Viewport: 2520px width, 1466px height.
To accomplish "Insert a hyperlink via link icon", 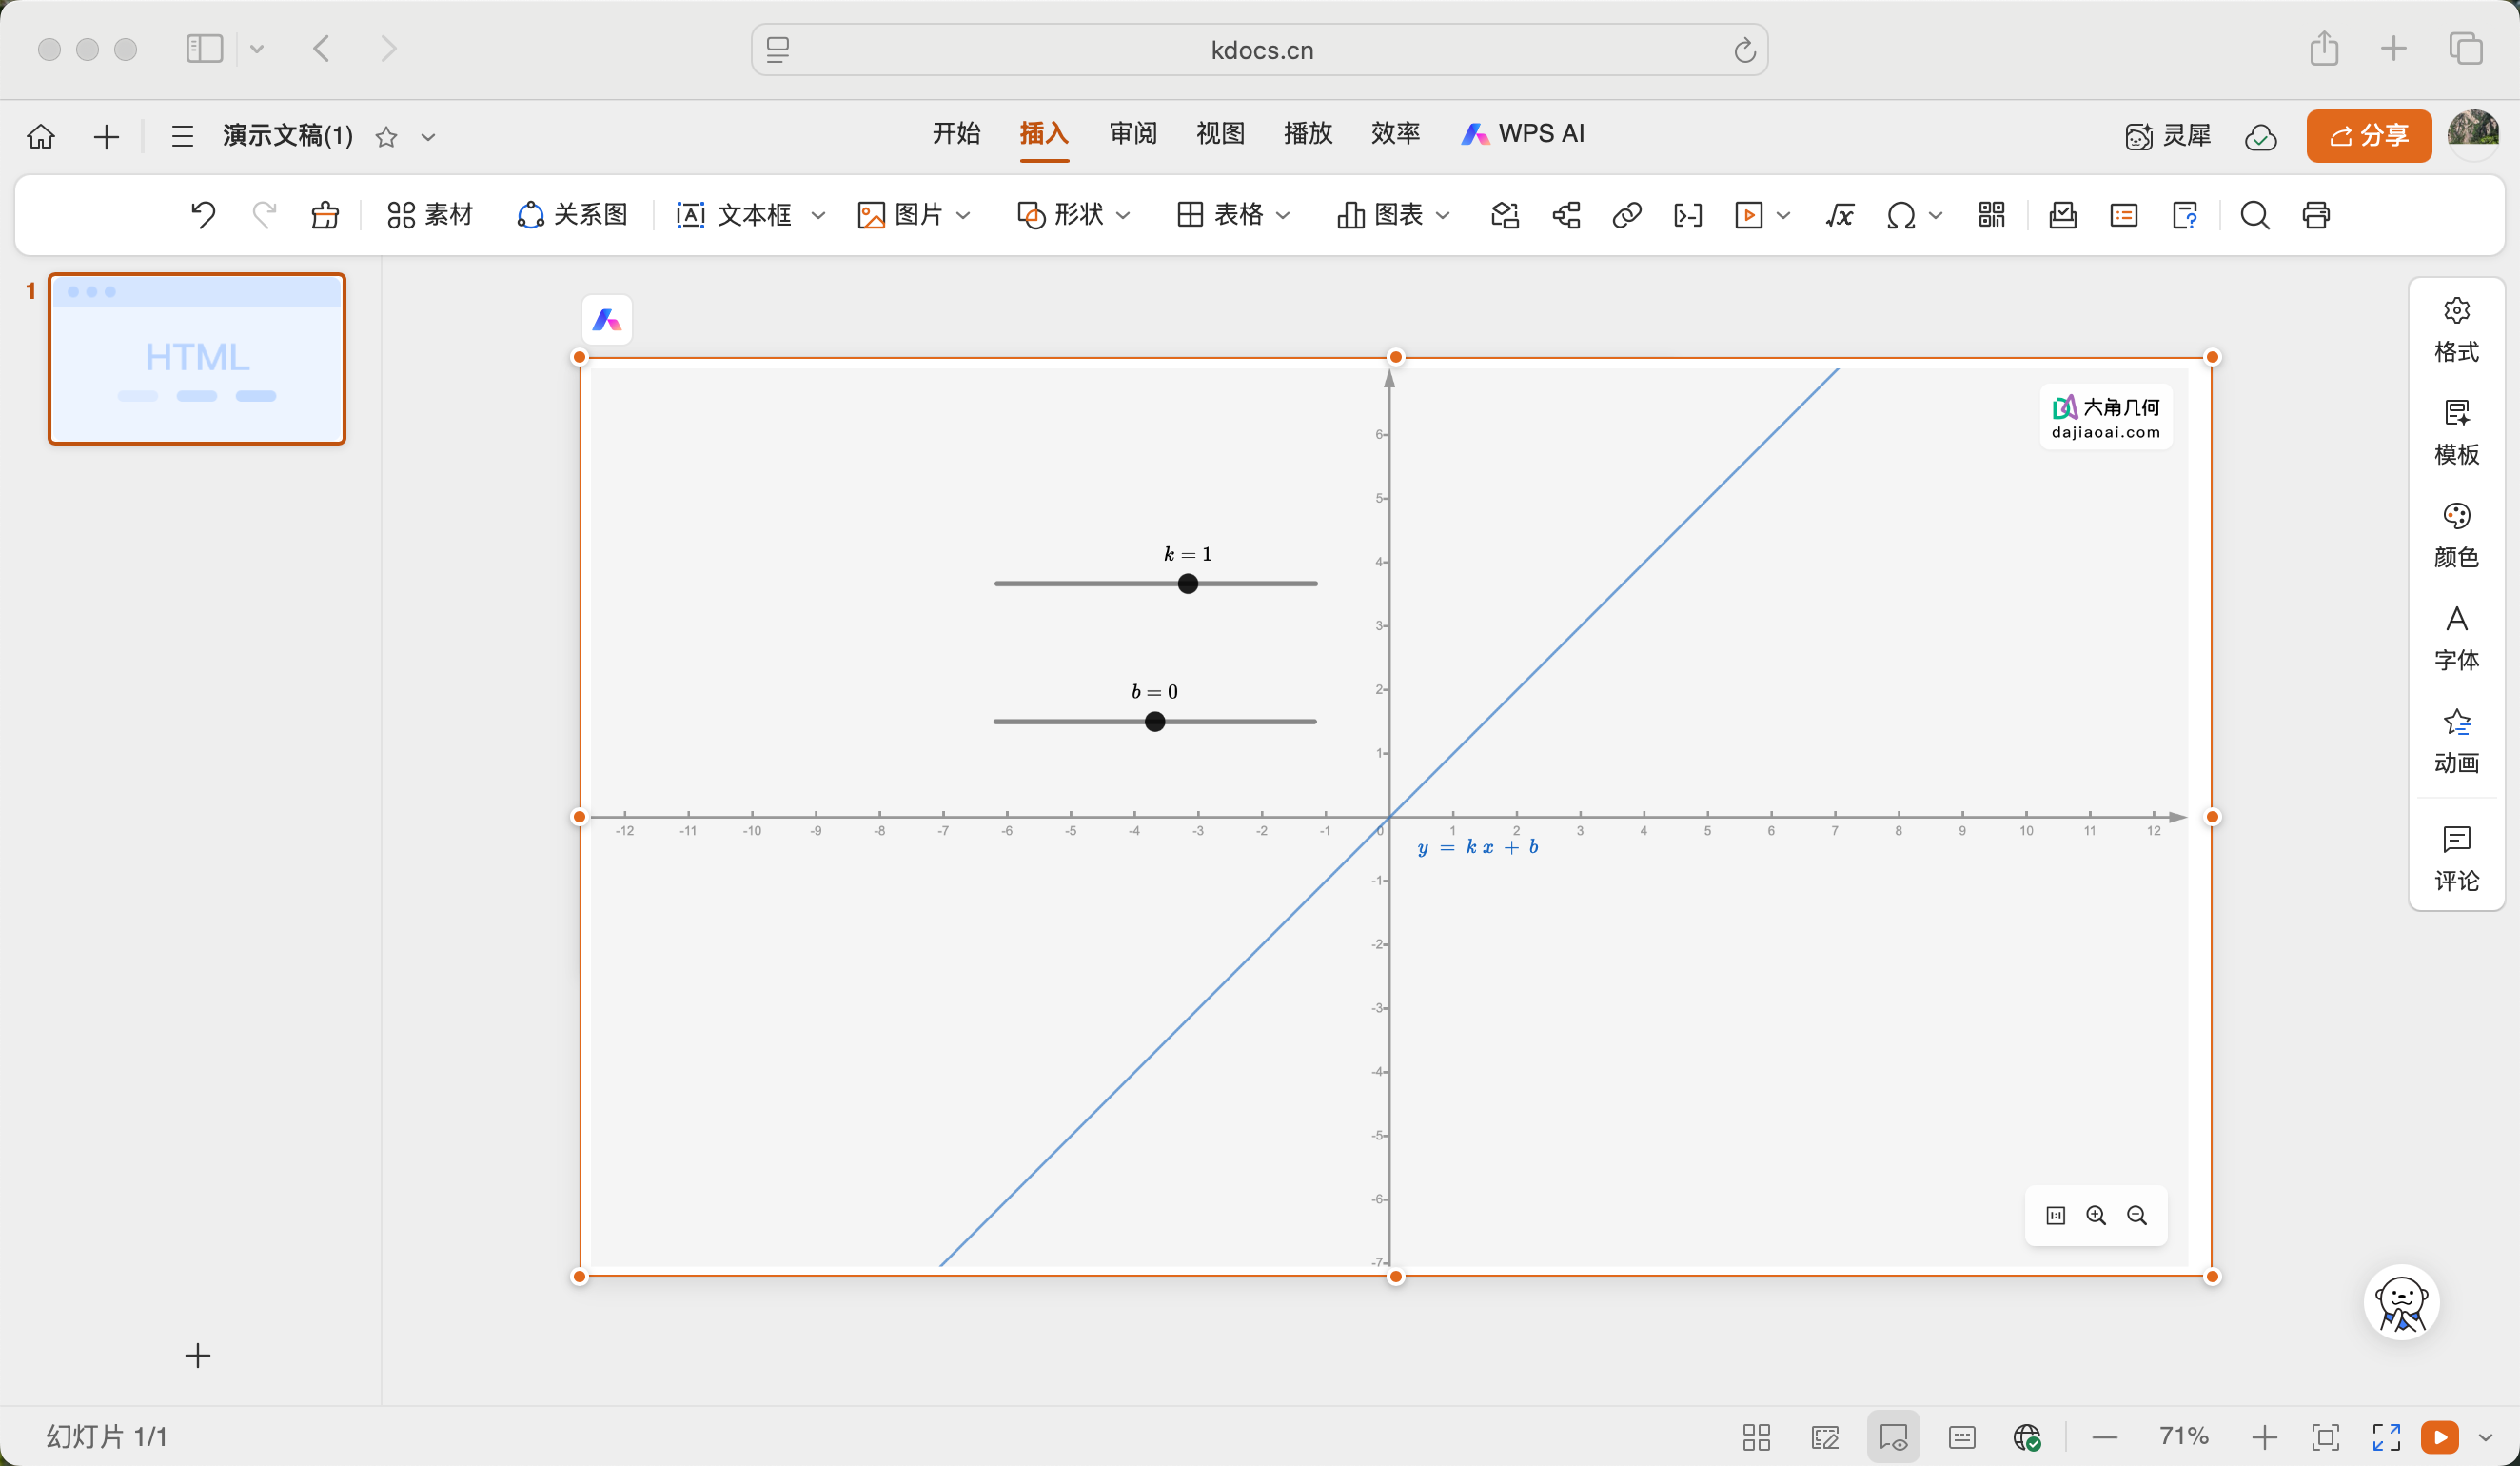I will click(x=1626, y=214).
